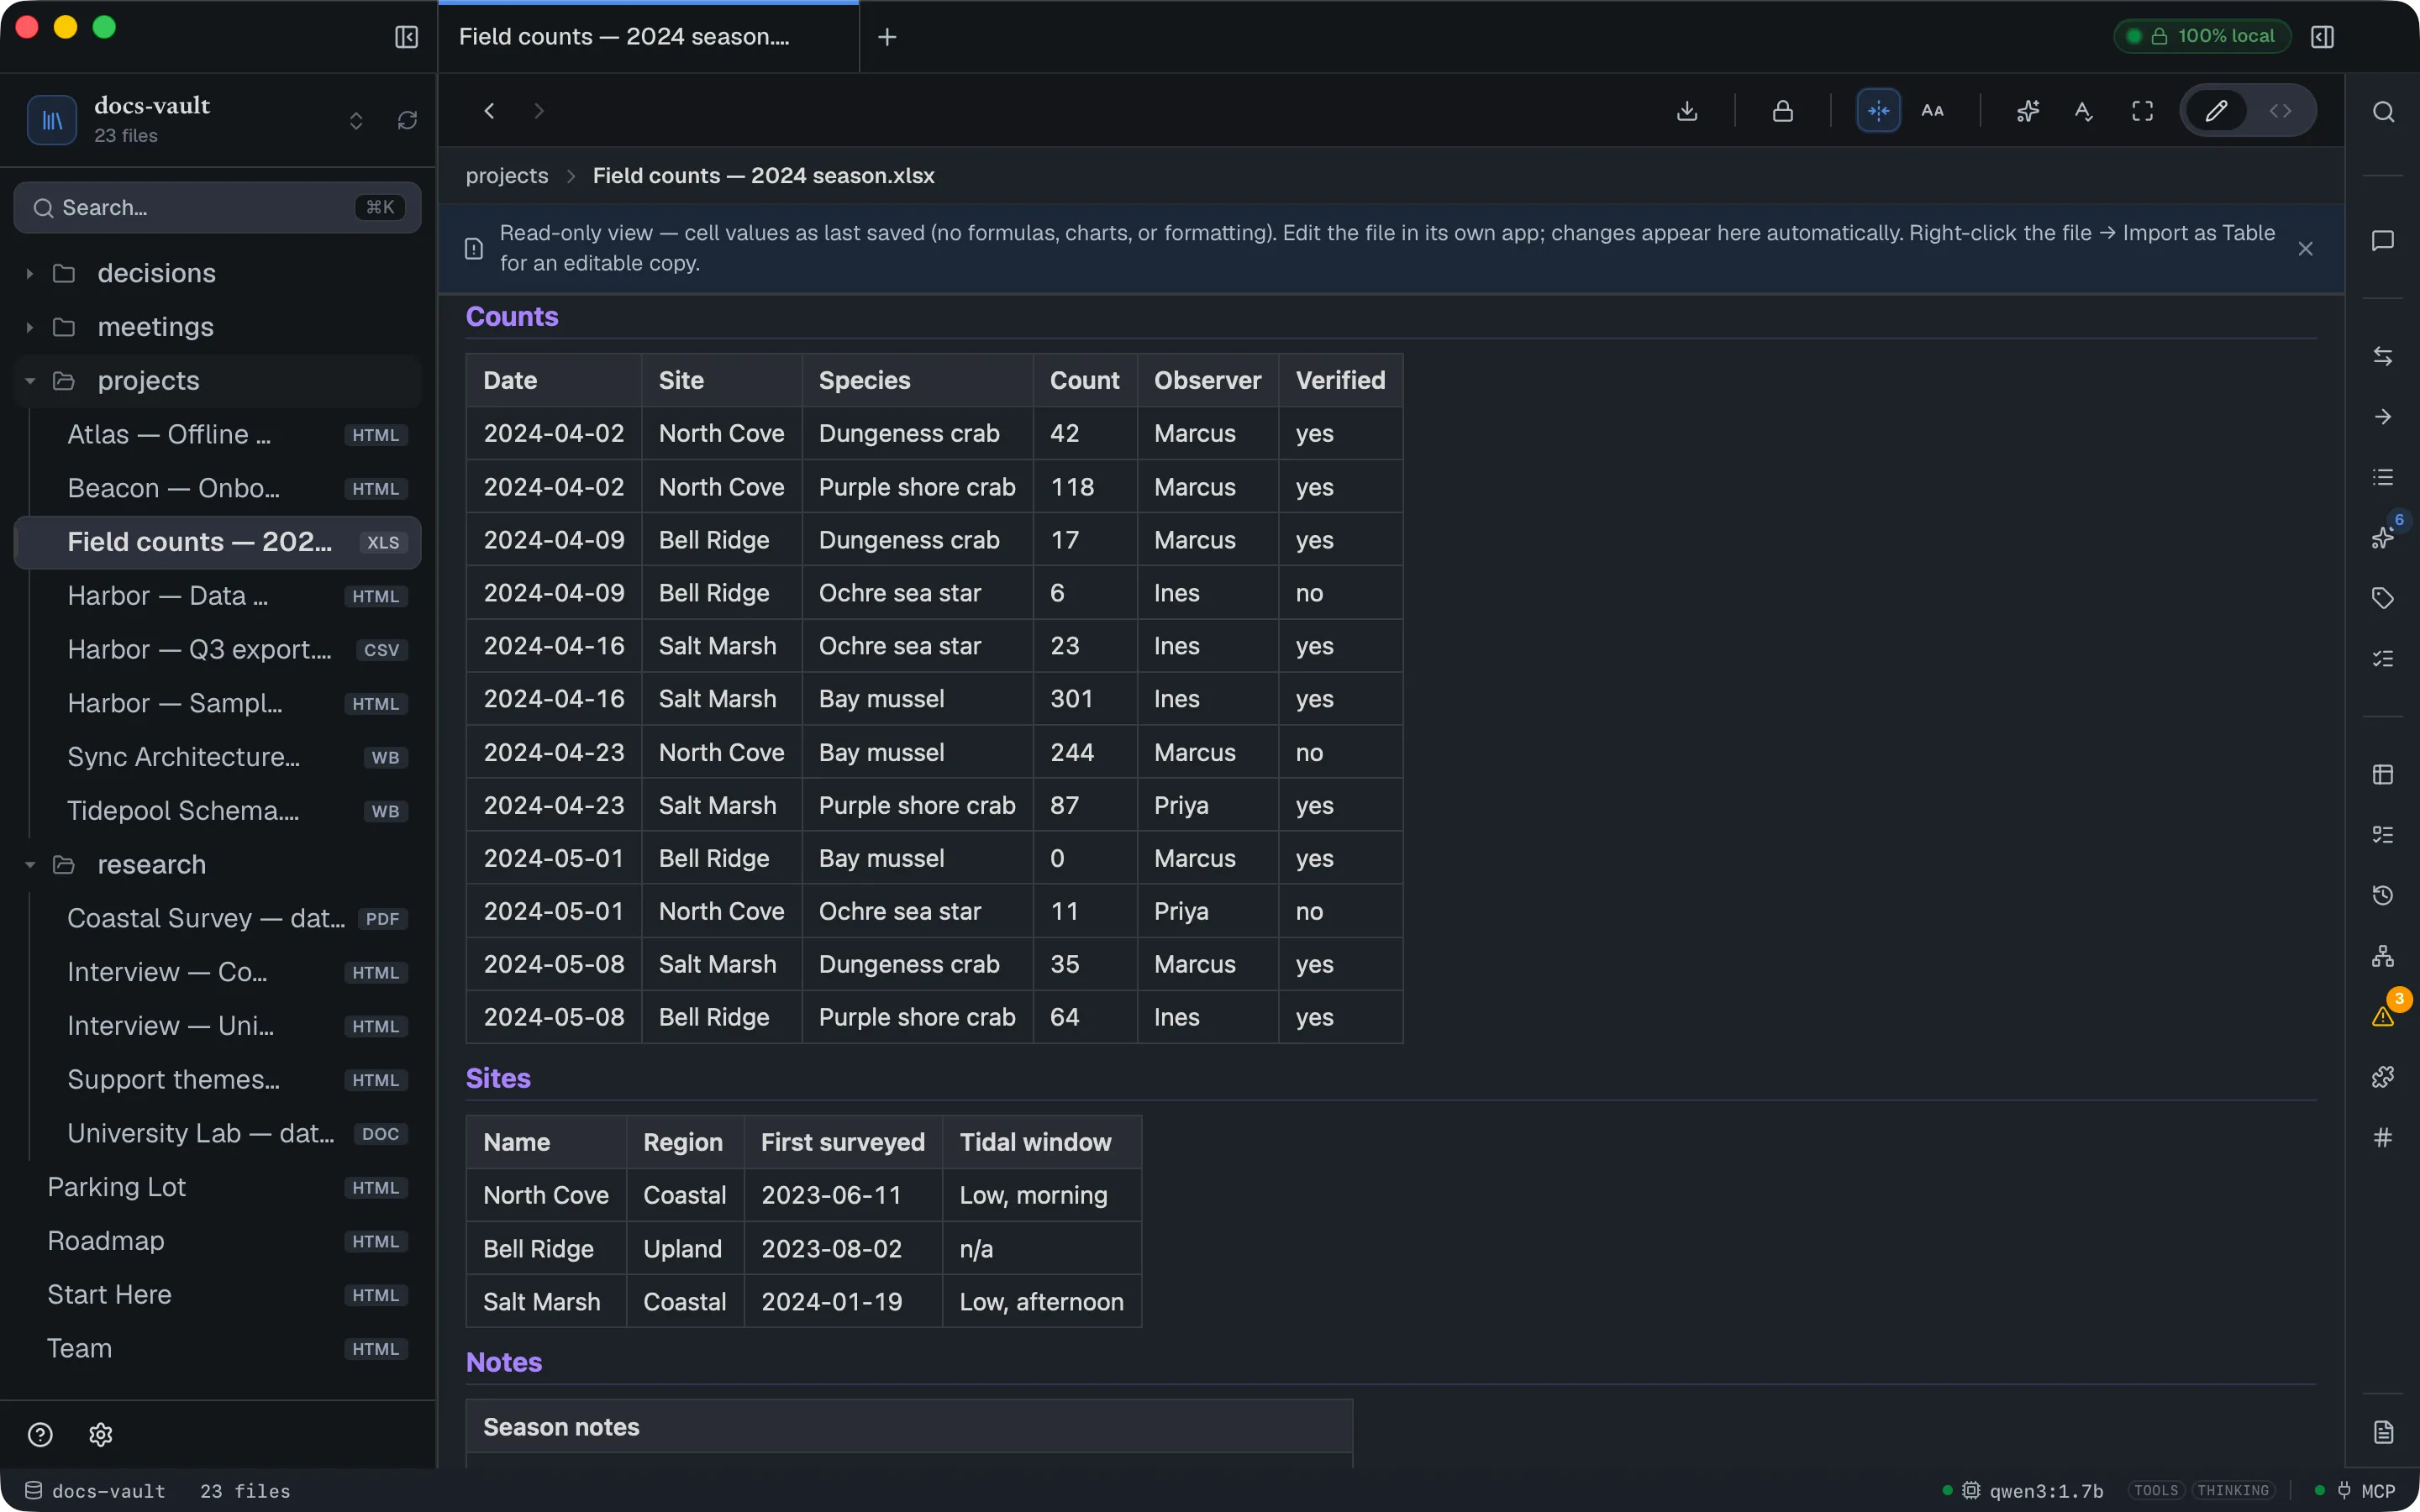This screenshot has height=1512, width=2420.
Task: Open settings gear at sidebar bottom
Action: coord(101,1435)
